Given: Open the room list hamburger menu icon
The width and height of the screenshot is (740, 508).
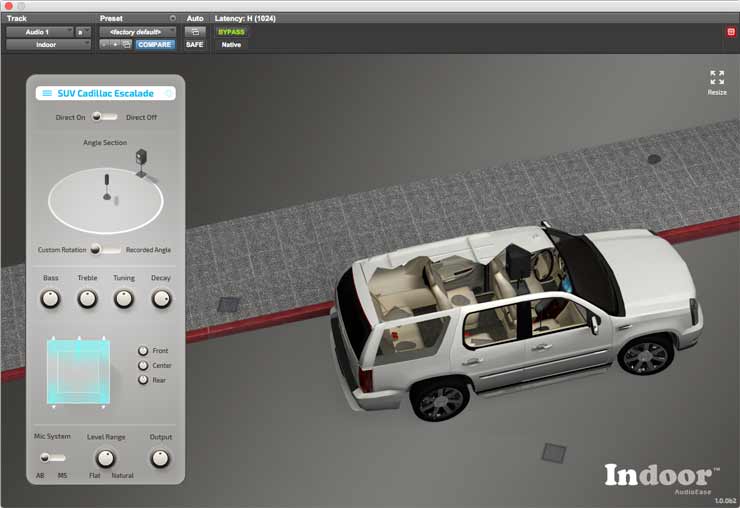Looking at the screenshot, I should (47, 93).
